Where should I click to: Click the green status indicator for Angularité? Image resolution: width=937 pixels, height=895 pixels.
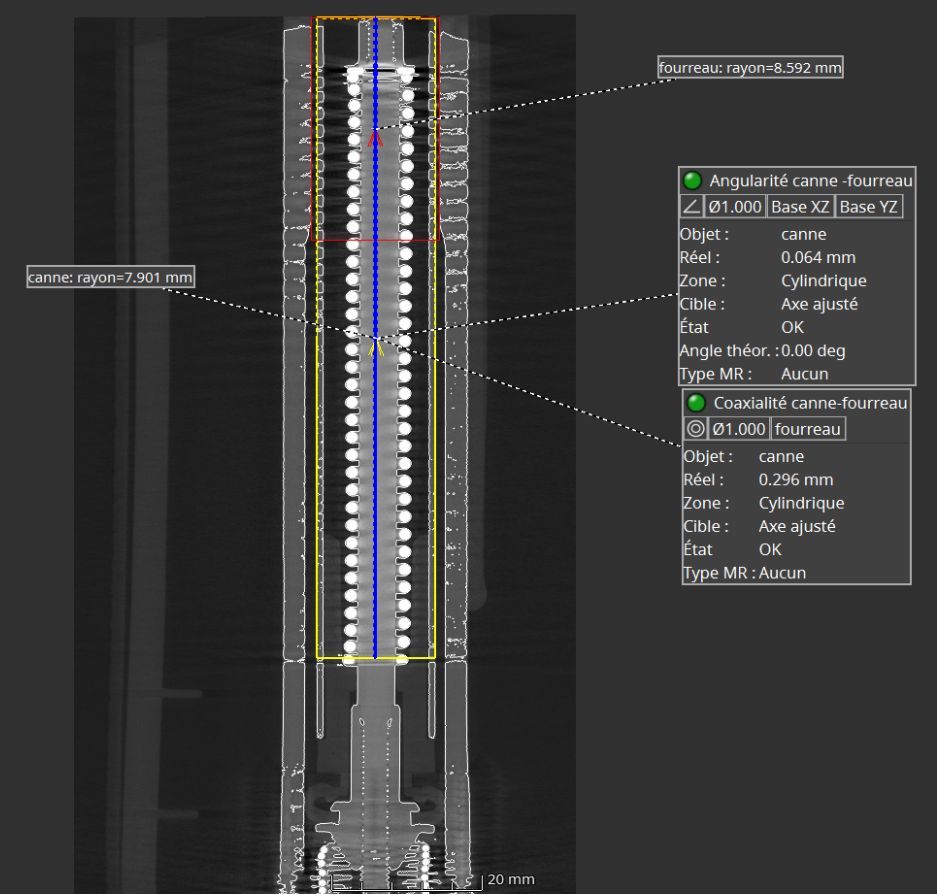click(x=692, y=181)
